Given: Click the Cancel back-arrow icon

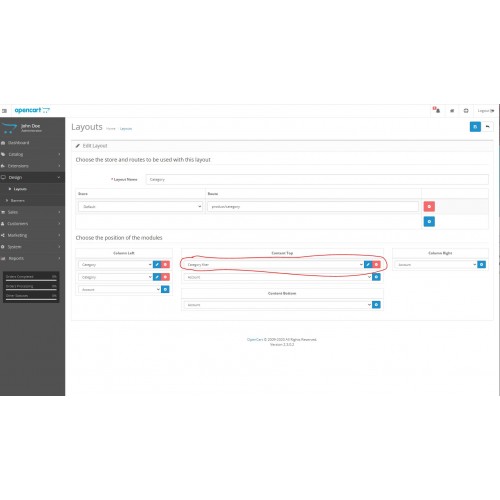Looking at the screenshot, I should coord(488,127).
